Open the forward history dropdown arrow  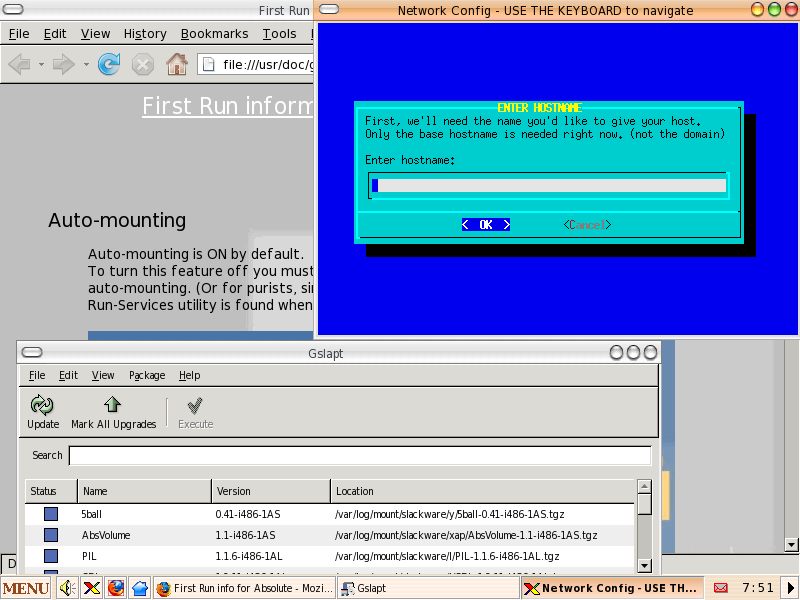pos(86,65)
